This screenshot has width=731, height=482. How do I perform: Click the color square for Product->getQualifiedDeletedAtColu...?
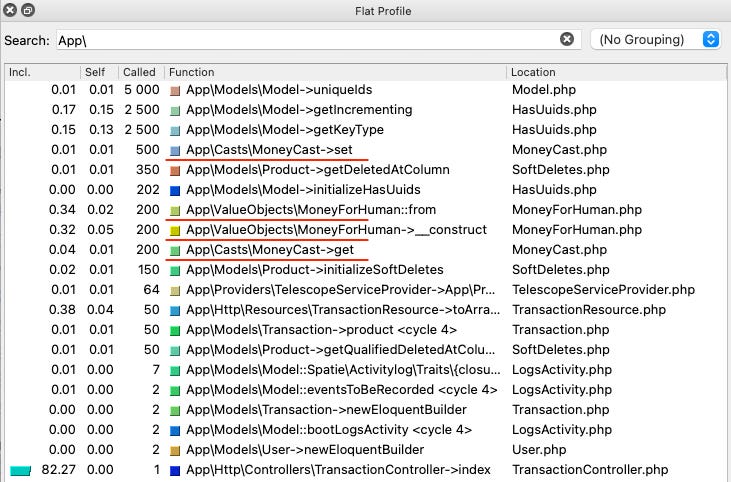click(x=175, y=351)
